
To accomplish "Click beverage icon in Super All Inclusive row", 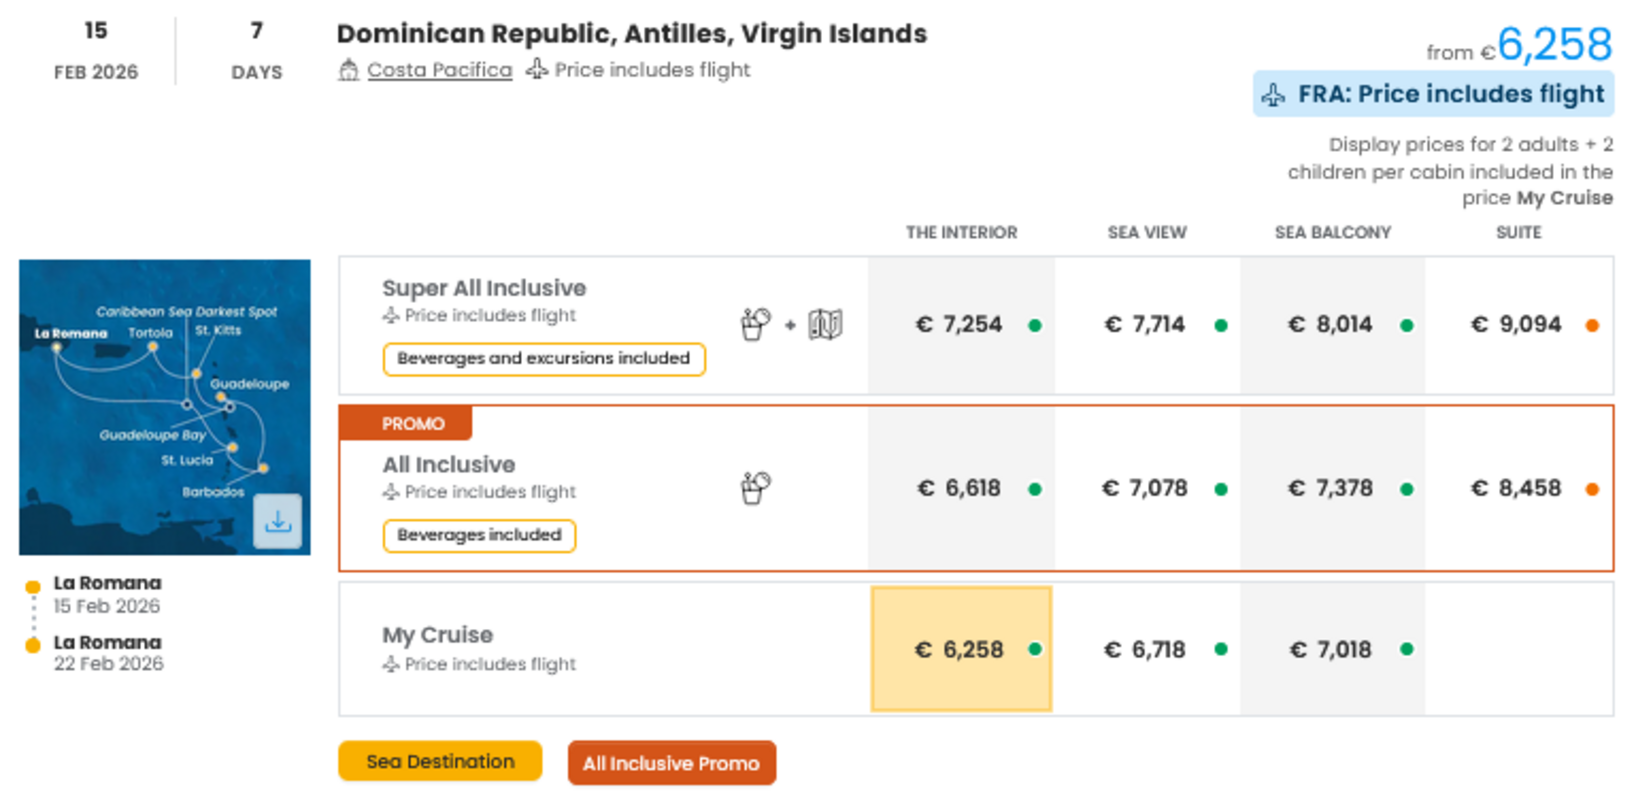I will pos(755,324).
